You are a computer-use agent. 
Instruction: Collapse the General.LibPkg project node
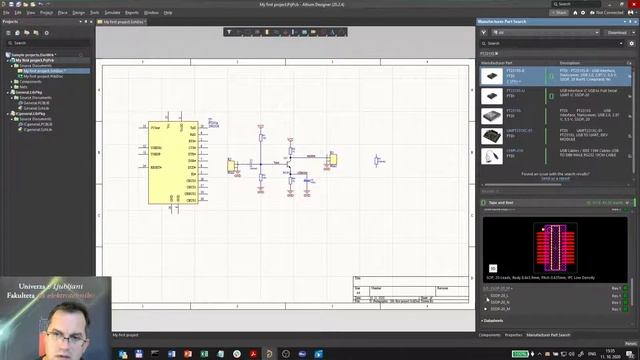(8, 93)
